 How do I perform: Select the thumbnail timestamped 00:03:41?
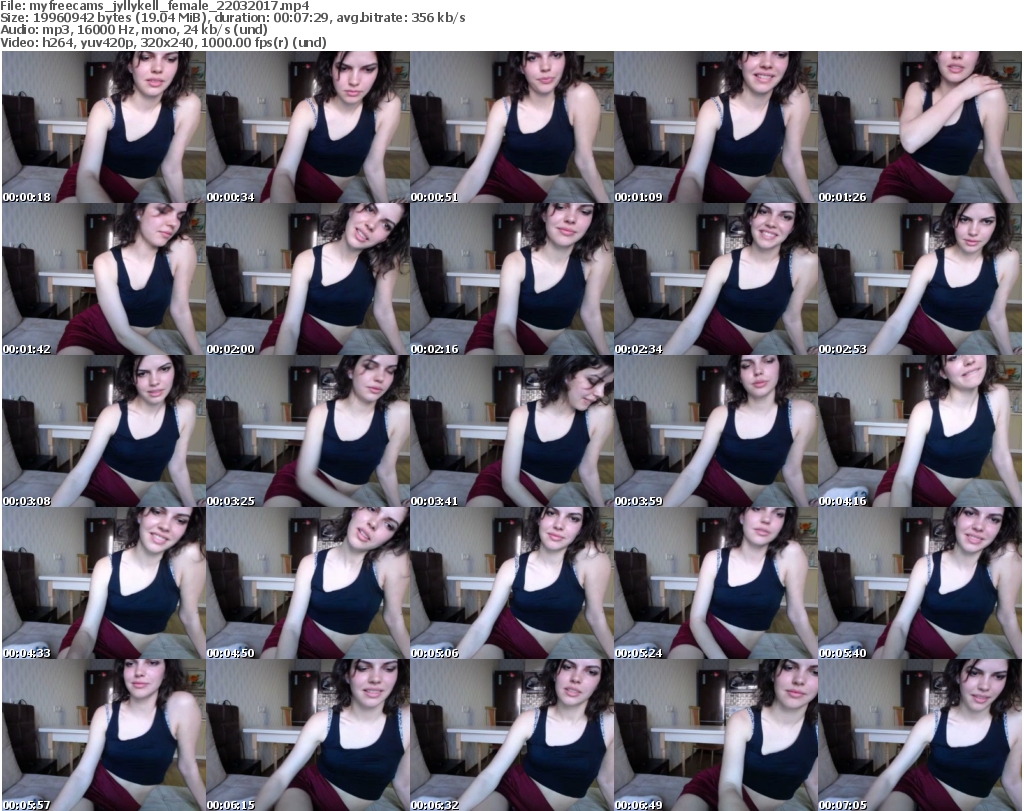click(x=512, y=432)
